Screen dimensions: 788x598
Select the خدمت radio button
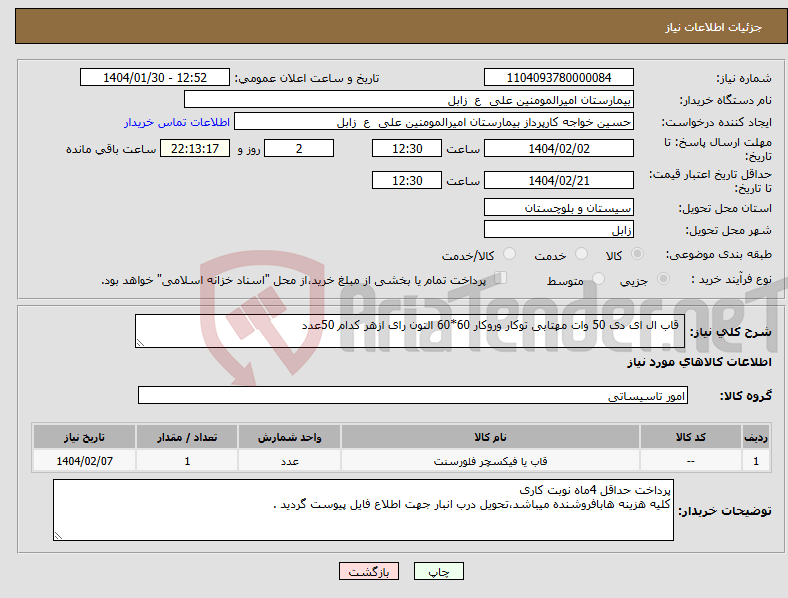pyautogui.click(x=581, y=254)
